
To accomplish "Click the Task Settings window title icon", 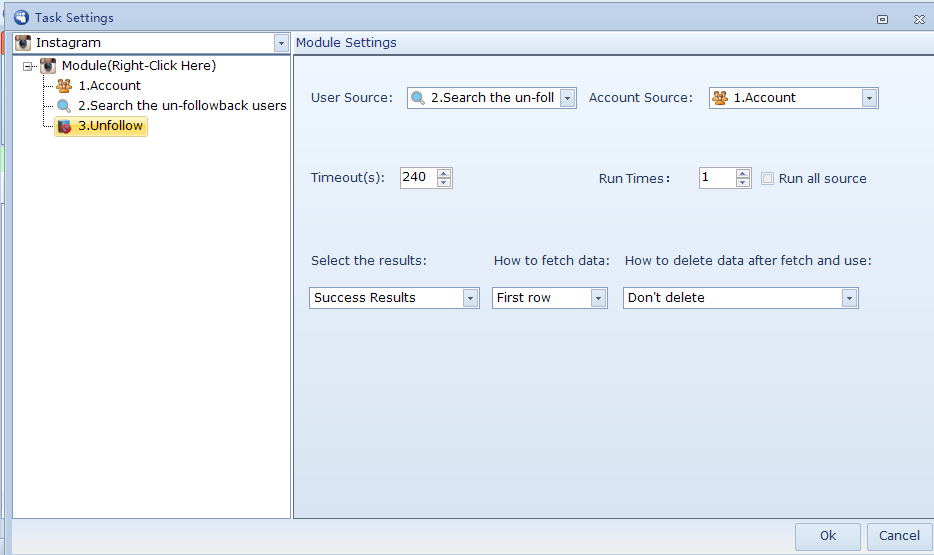I will pos(21,17).
